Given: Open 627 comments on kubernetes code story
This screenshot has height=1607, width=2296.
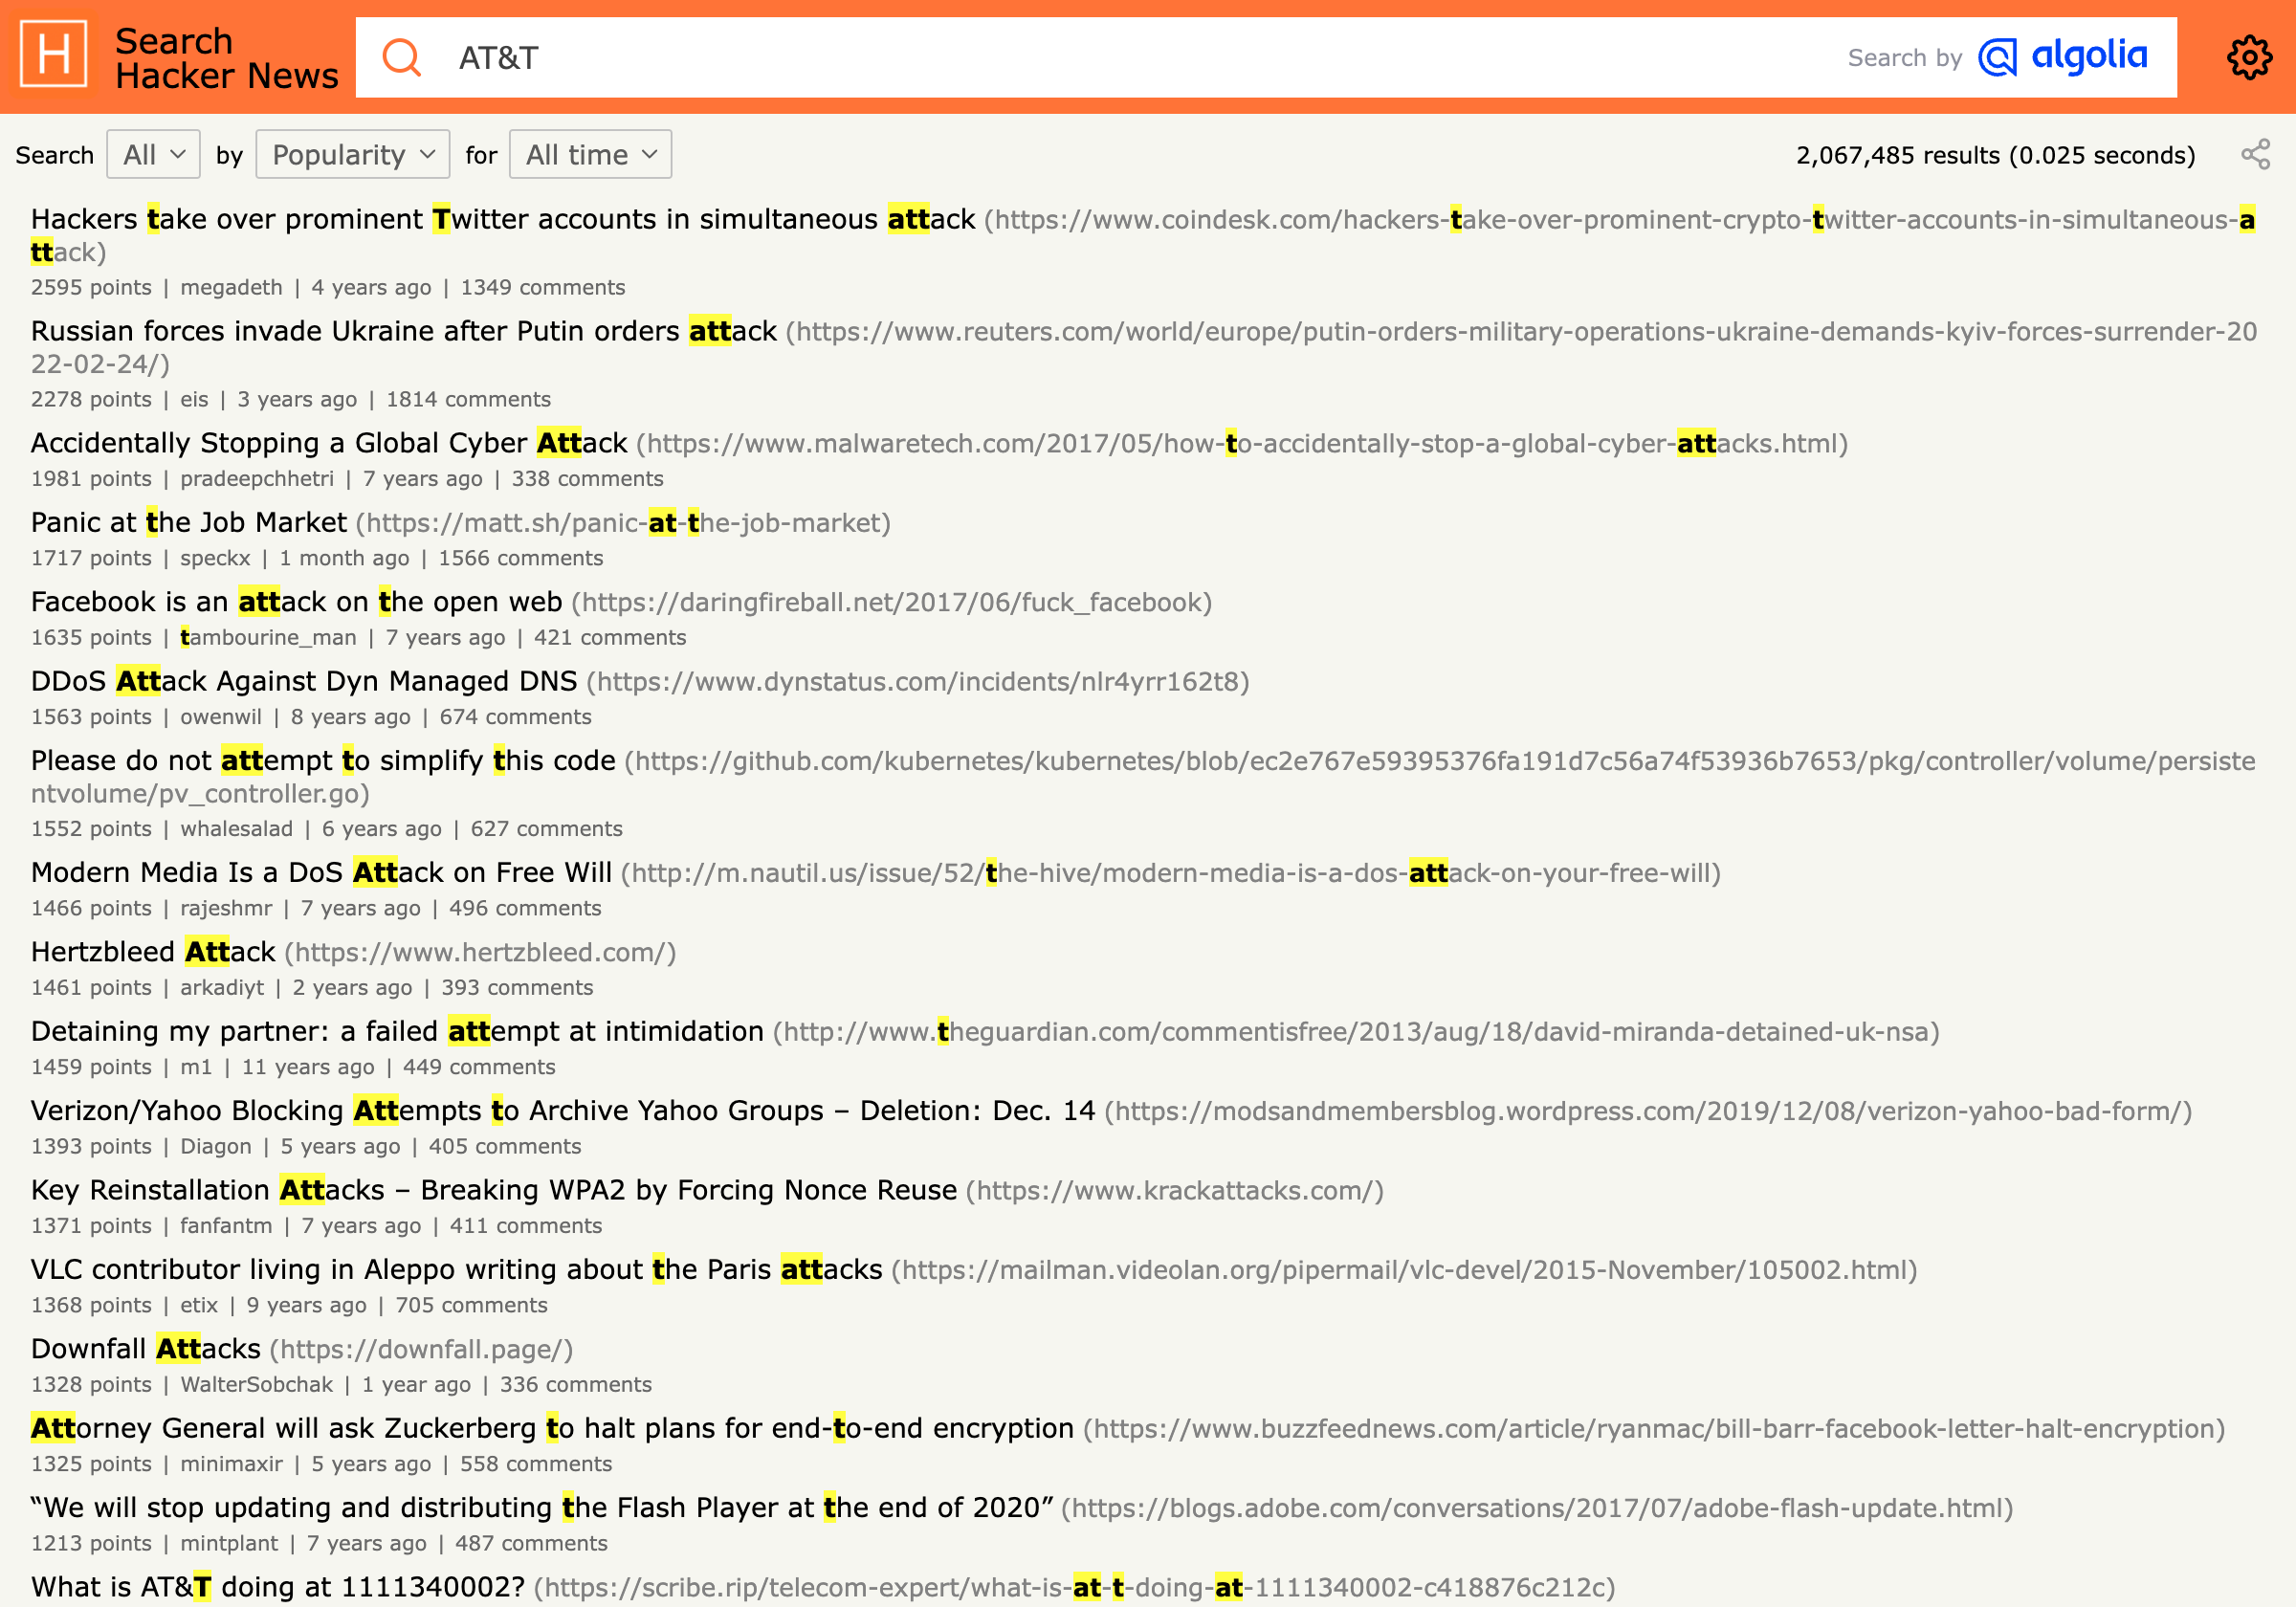Looking at the screenshot, I should (546, 828).
